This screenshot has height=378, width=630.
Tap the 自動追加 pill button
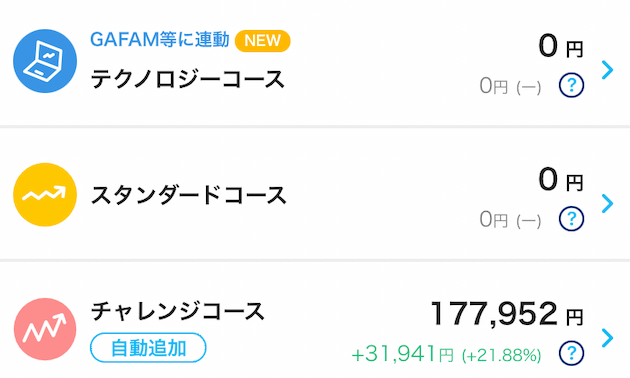coord(148,348)
